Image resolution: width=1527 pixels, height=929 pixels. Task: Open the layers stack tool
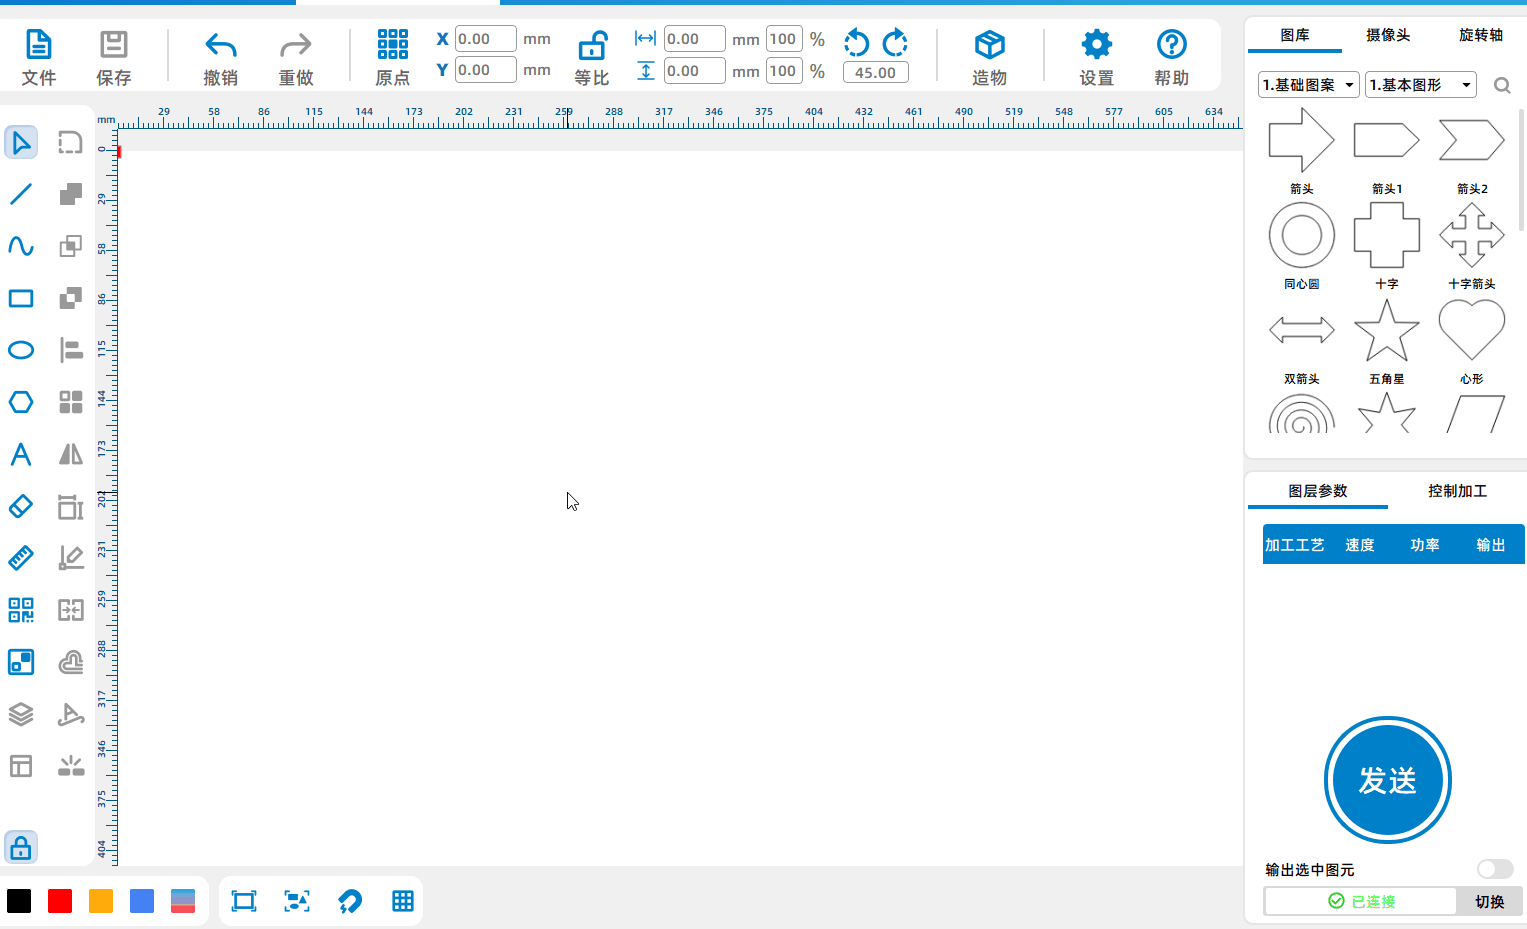[21, 714]
